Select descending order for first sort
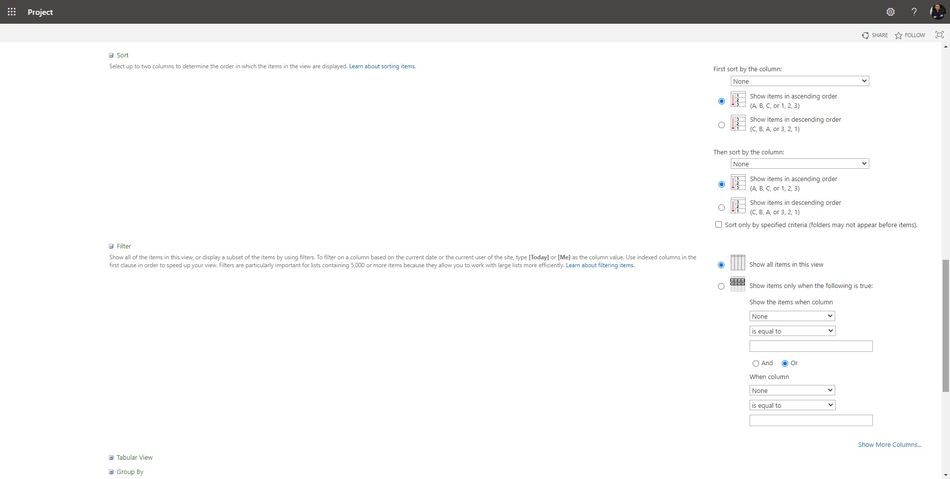Screen dimensions: 950x479 721,125
